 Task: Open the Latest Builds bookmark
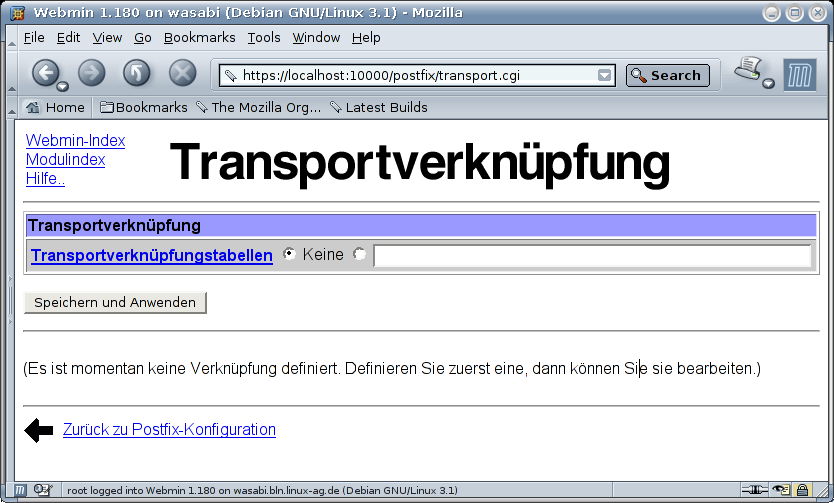[379, 107]
